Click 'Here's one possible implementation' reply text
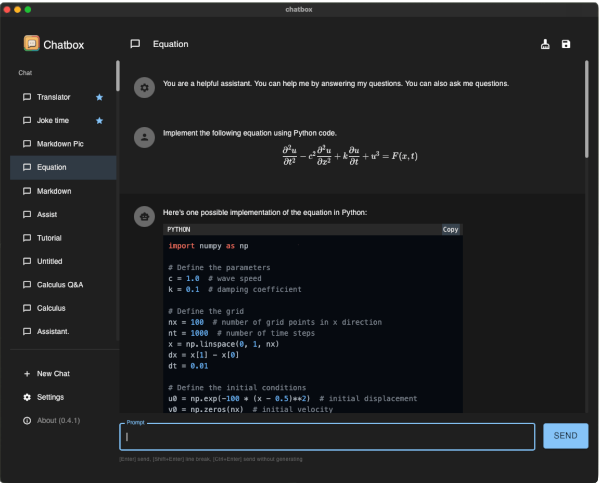605x483 pixels. tap(265, 213)
